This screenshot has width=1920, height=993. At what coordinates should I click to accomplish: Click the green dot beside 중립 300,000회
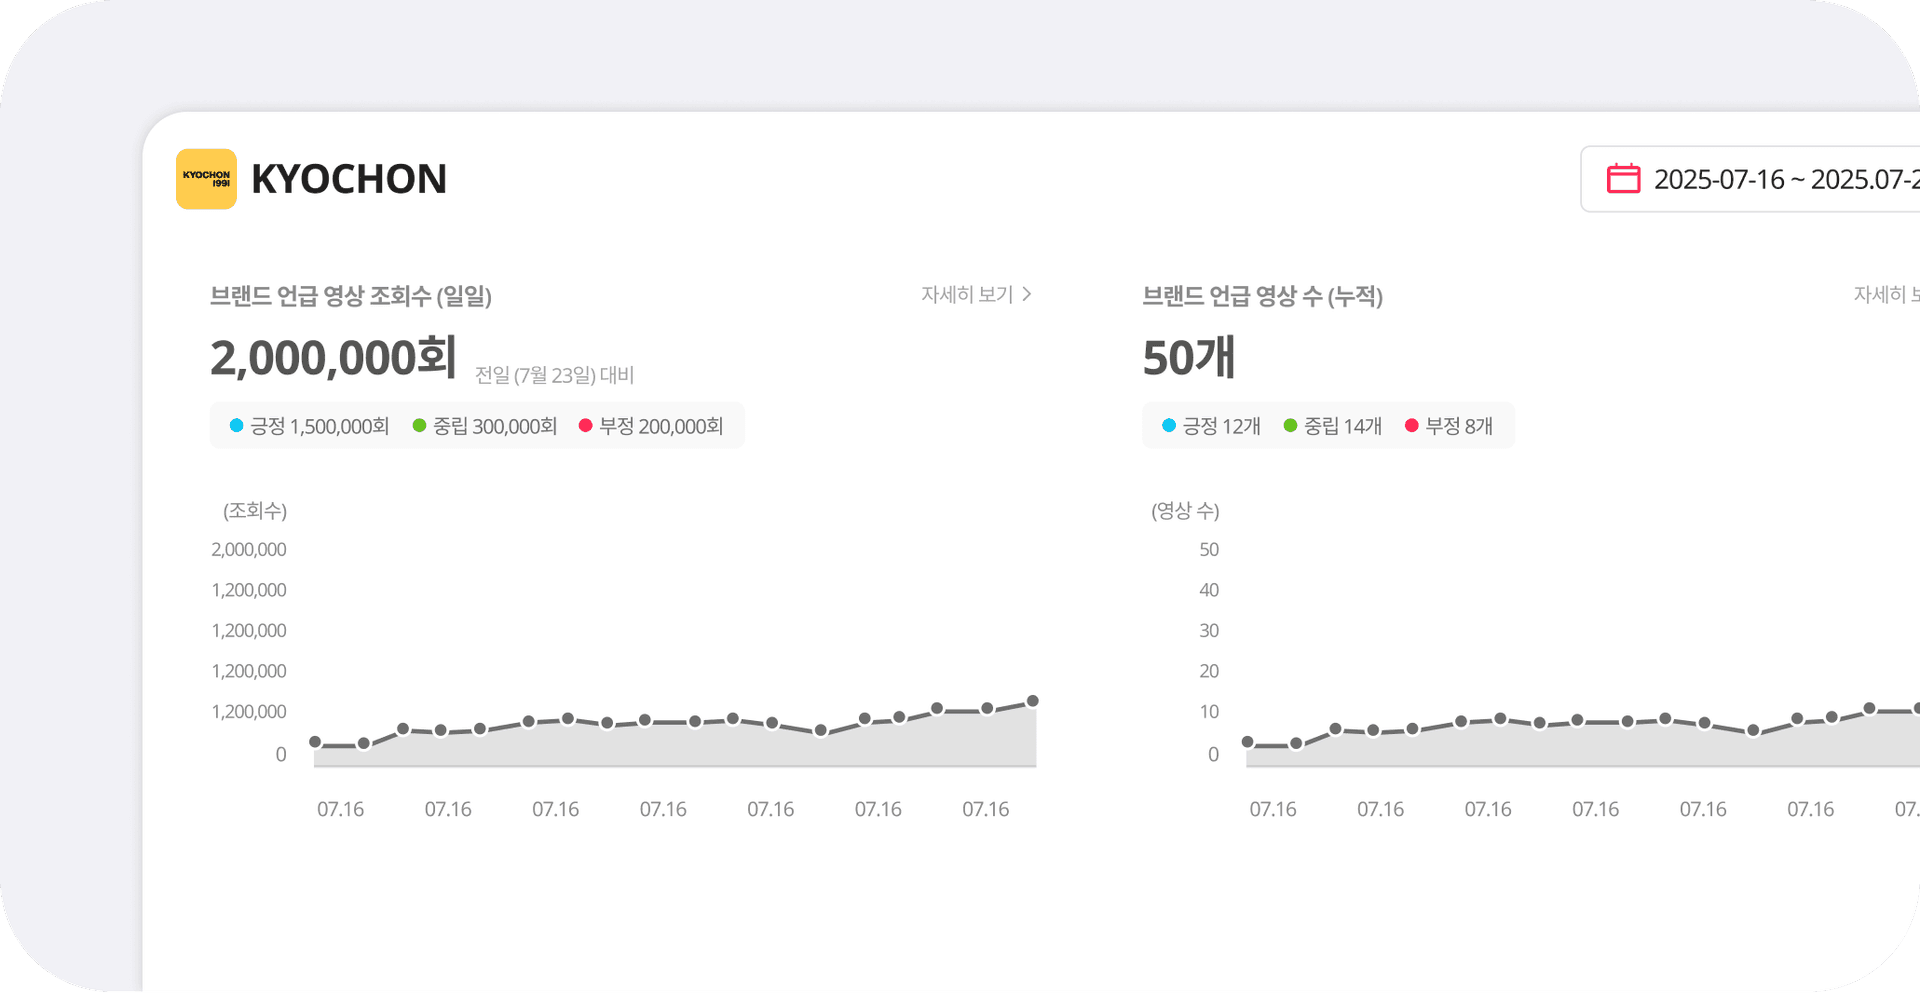click(420, 426)
